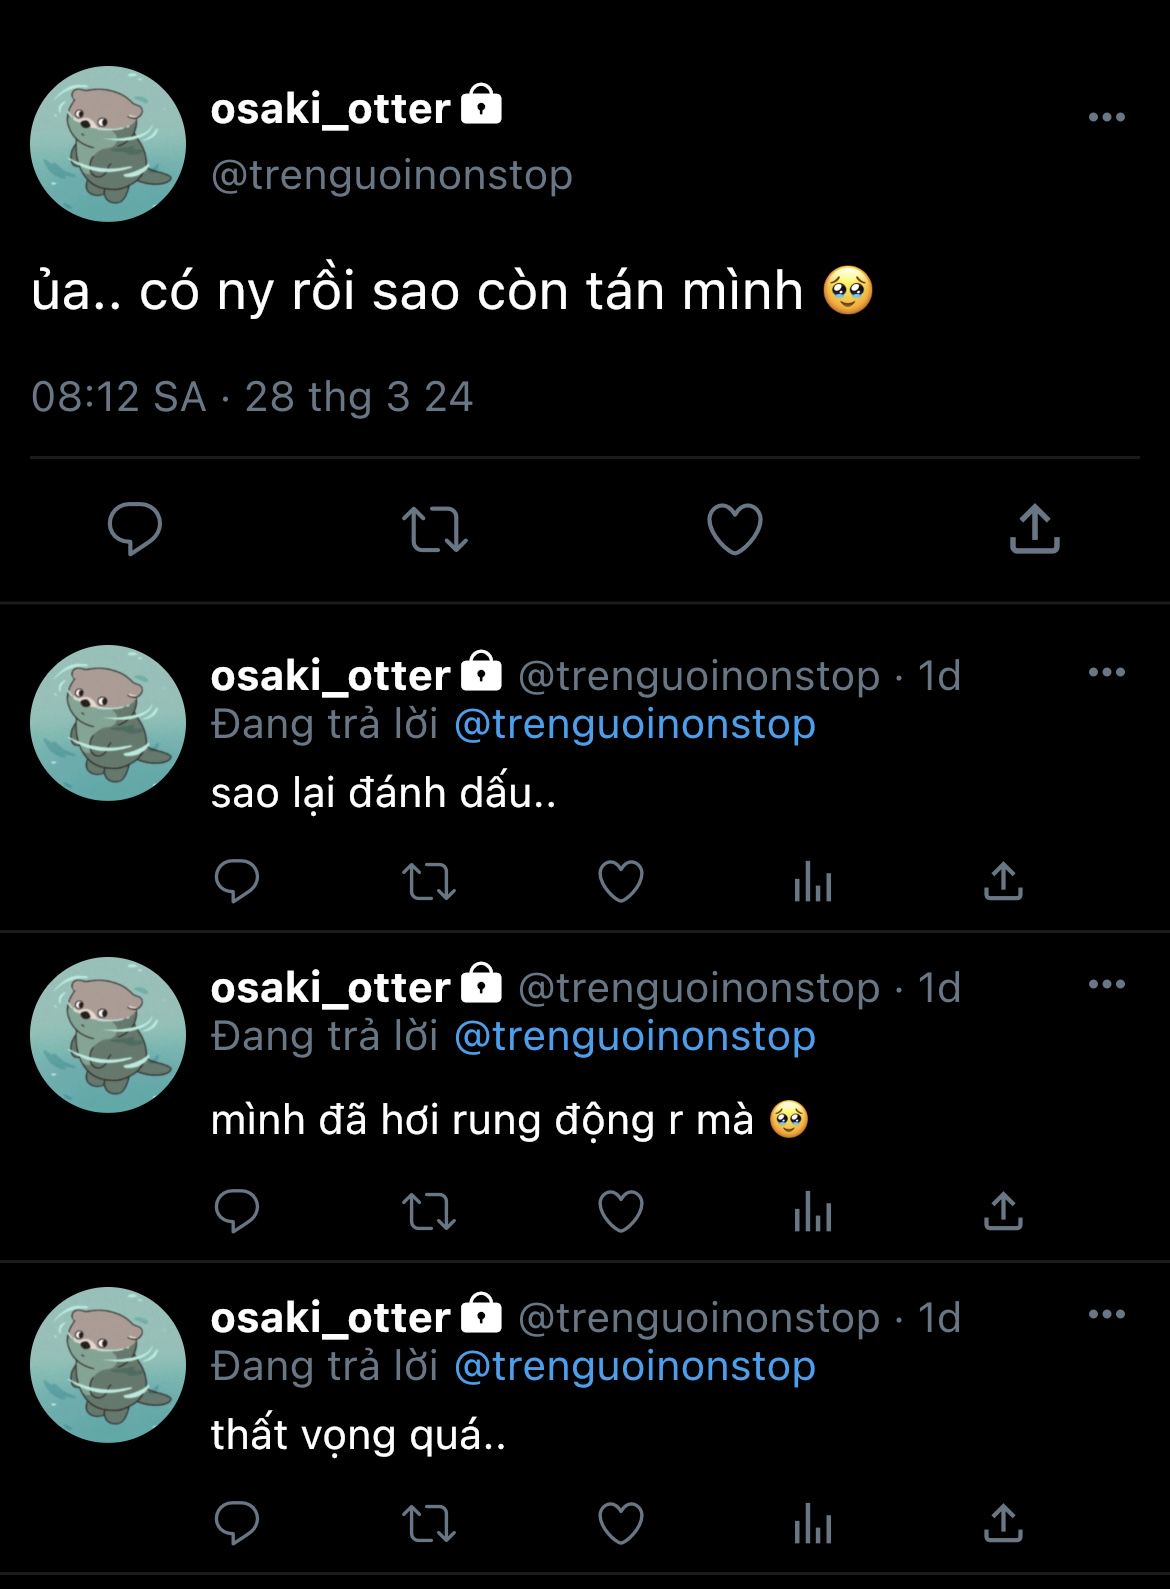The height and width of the screenshot is (1589, 1170).
Task: Retweet the 'sao lại đánh dấu' reply
Action: [x=429, y=882]
